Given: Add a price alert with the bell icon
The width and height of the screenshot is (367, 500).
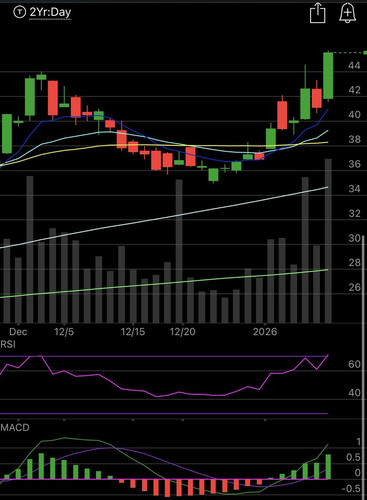Looking at the screenshot, I should (x=347, y=13).
